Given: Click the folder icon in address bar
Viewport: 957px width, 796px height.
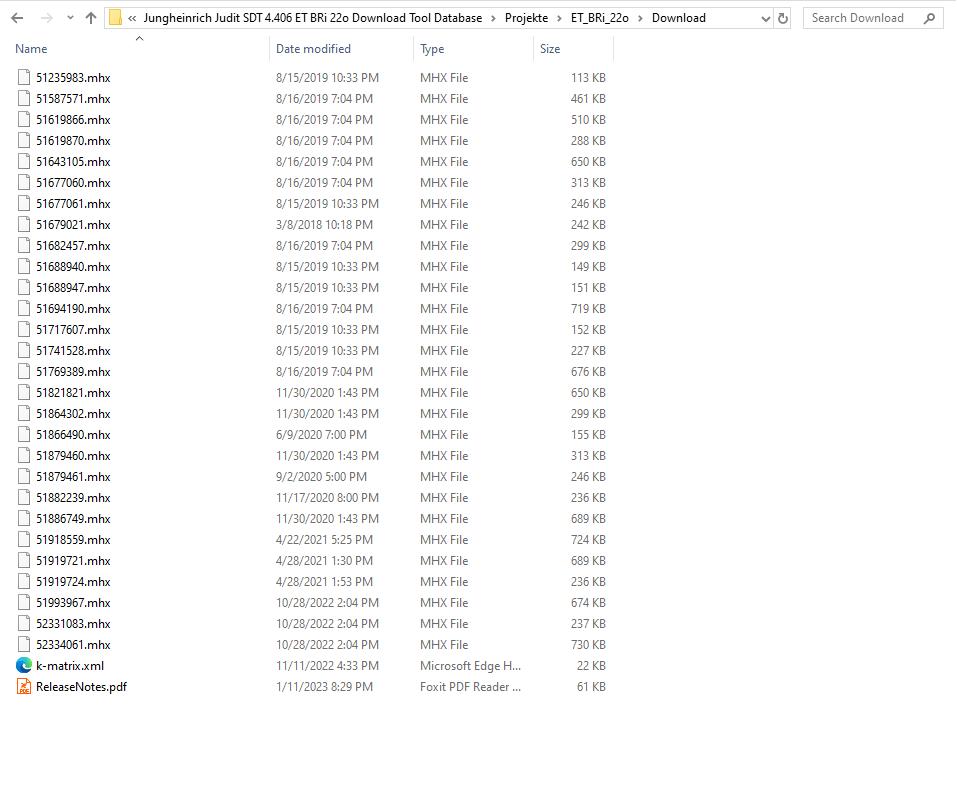Looking at the screenshot, I should pyautogui.click(x=115, y=18).
